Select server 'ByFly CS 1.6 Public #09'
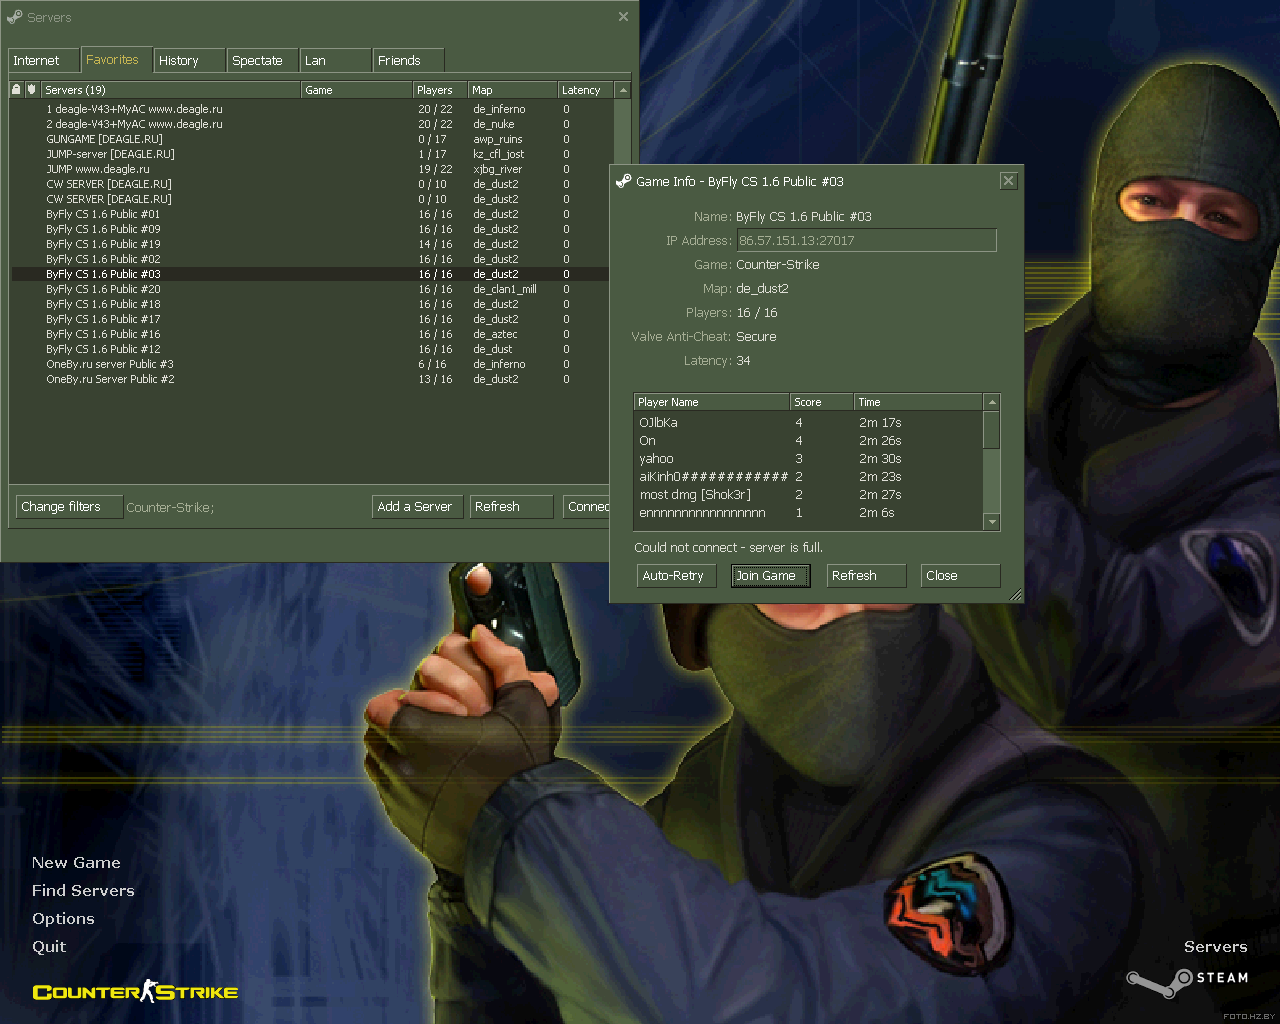 [x=311, y=229]
